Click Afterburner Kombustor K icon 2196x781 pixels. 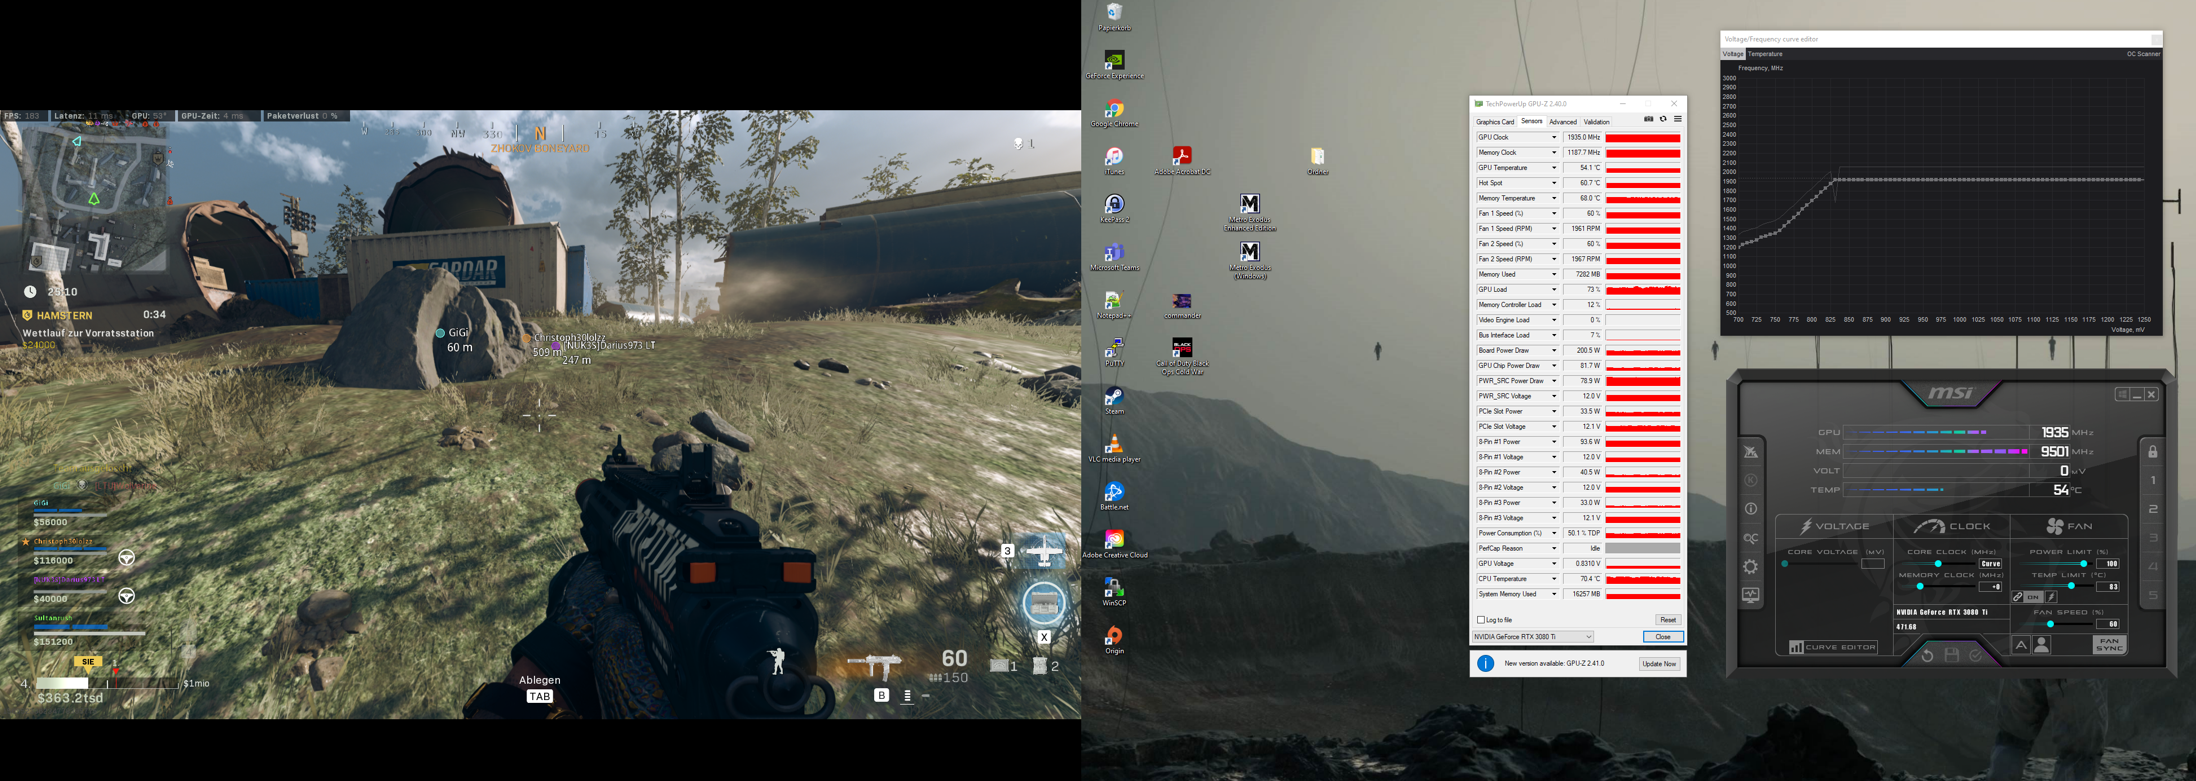click(1751, 480)
